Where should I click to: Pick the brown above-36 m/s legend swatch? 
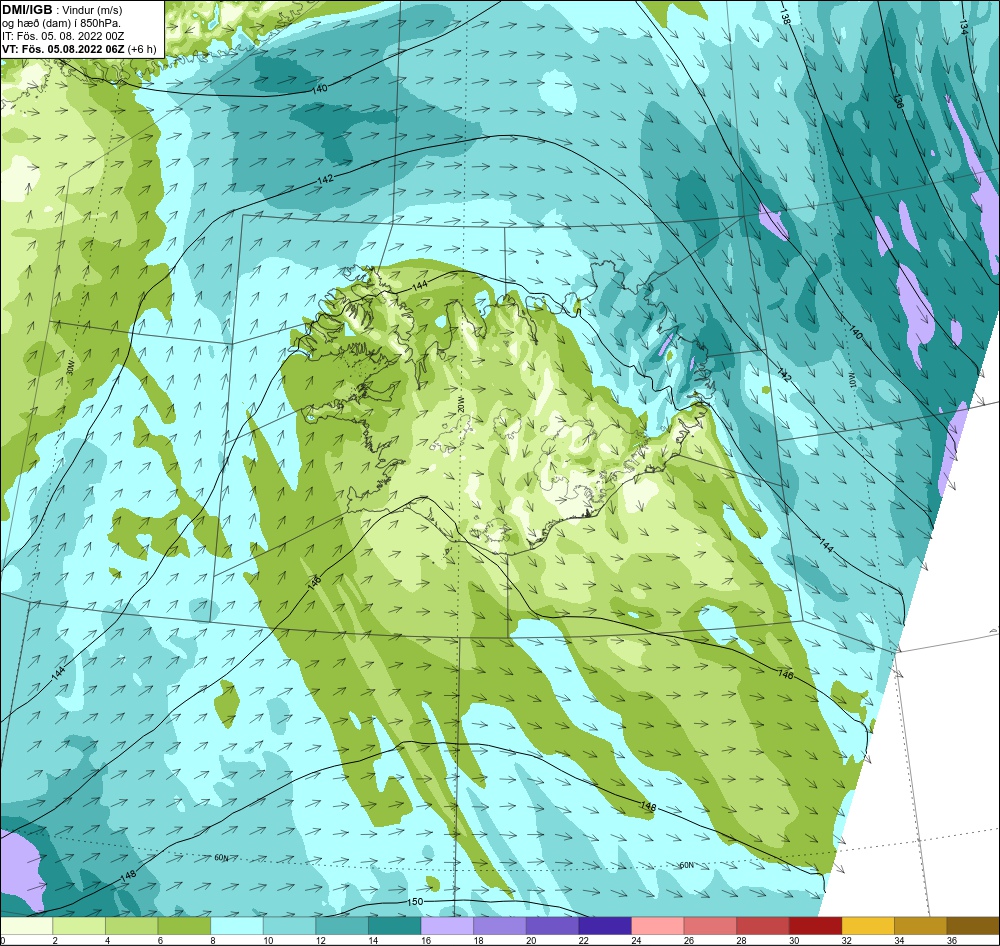point(973,925)
